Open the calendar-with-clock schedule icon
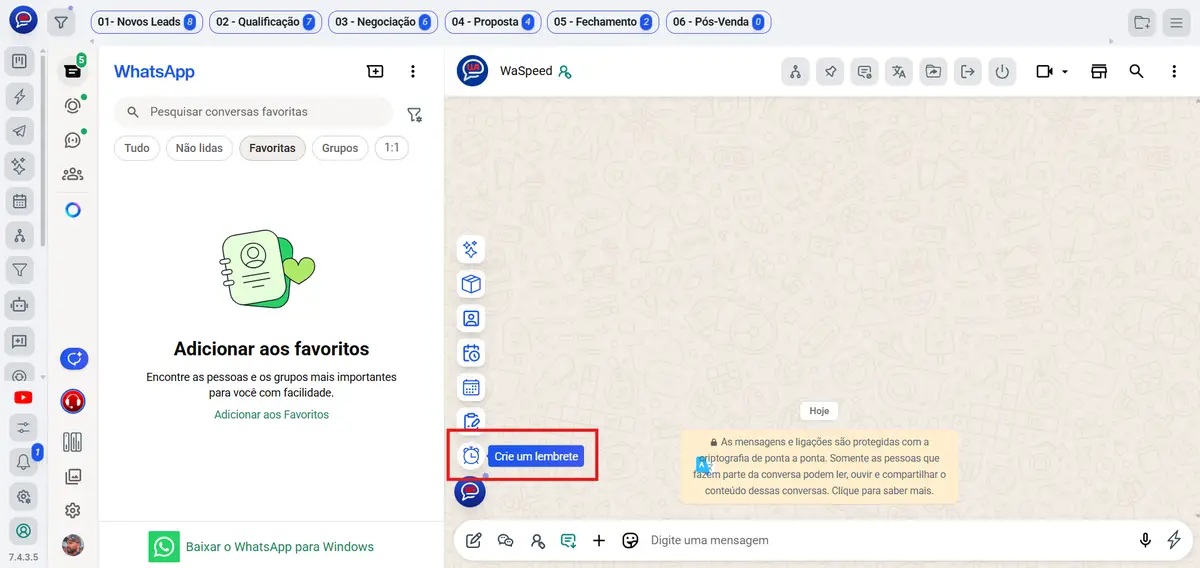 [471, 353]
